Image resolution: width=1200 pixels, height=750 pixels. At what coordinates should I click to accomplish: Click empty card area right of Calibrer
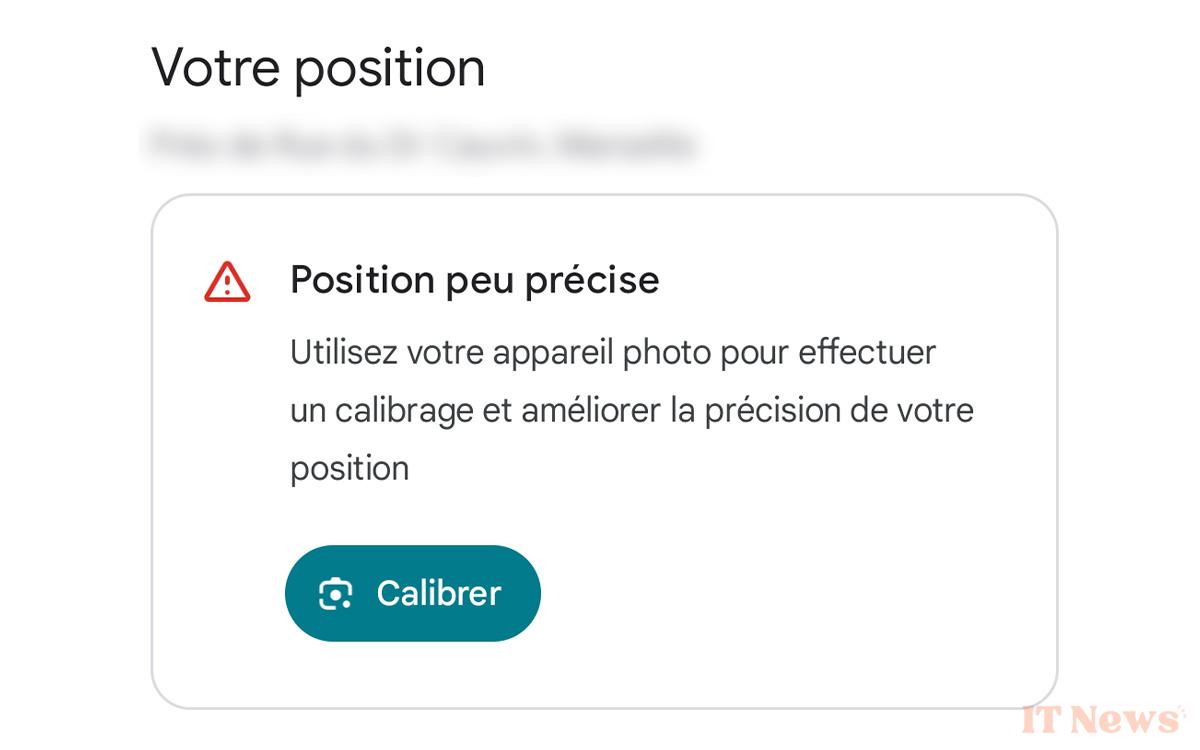coord(790,593)
